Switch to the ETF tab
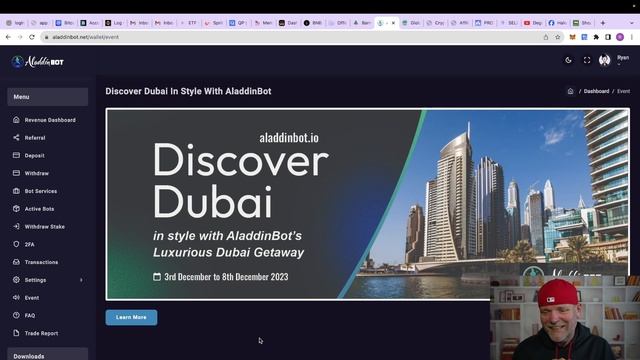The width and height of the screenshot is (640, 360). pyautogui.click(x=188, y=23)
